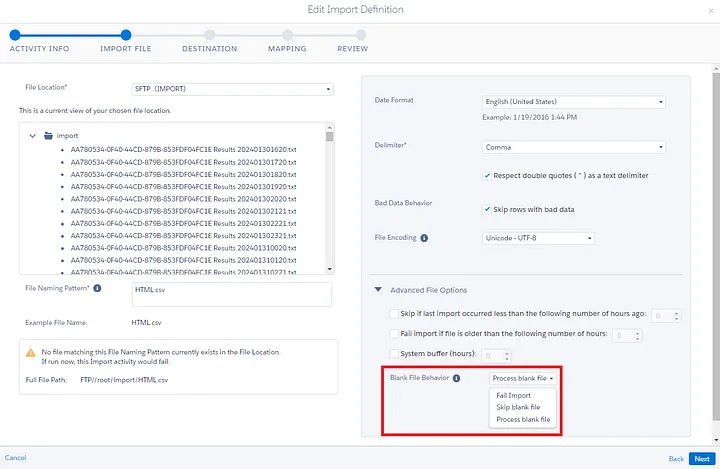Close the Edit Import Definition dialog
The height and width of the screenshot is (469, 720).
coord(711,11)
